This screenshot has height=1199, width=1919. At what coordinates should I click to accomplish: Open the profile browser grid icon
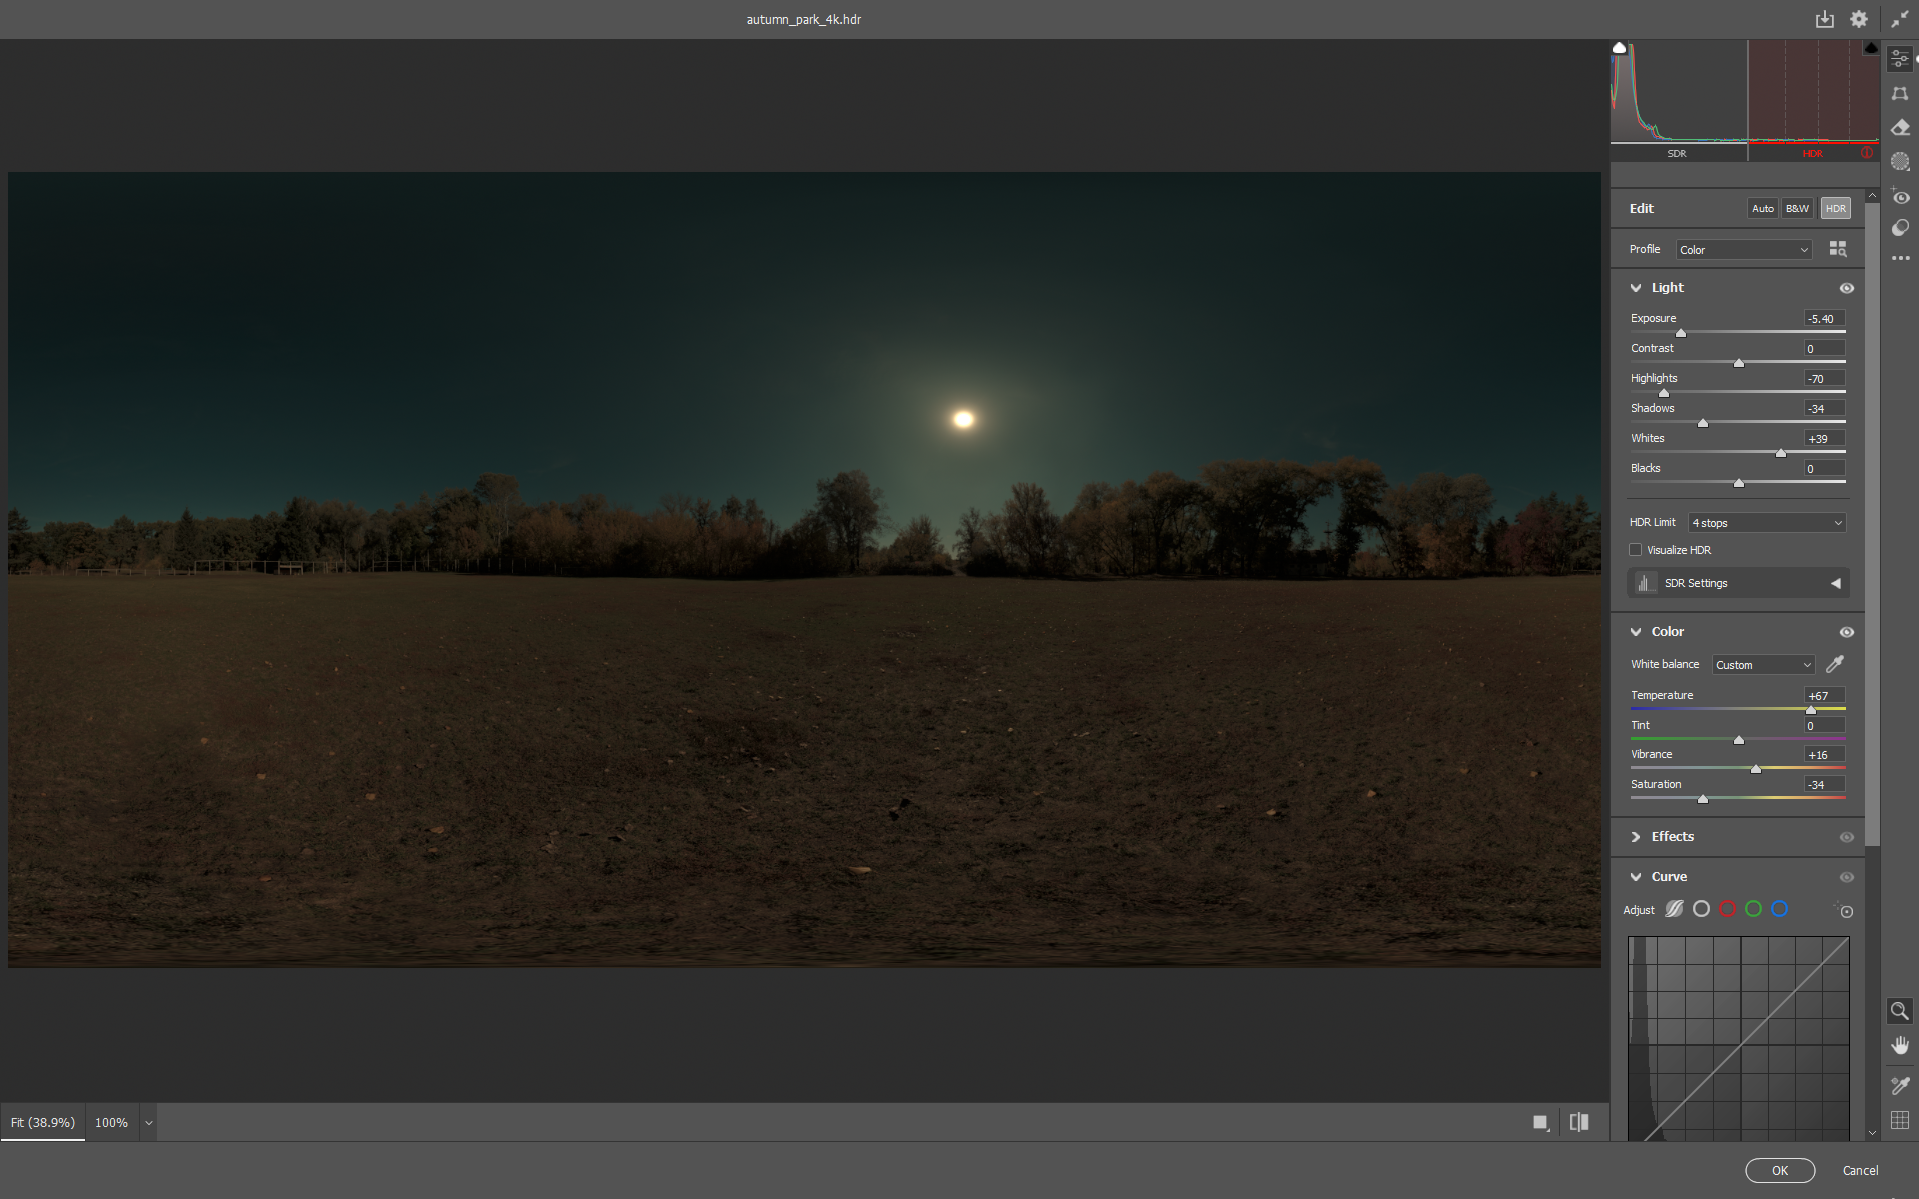[x=1838, y=249]
